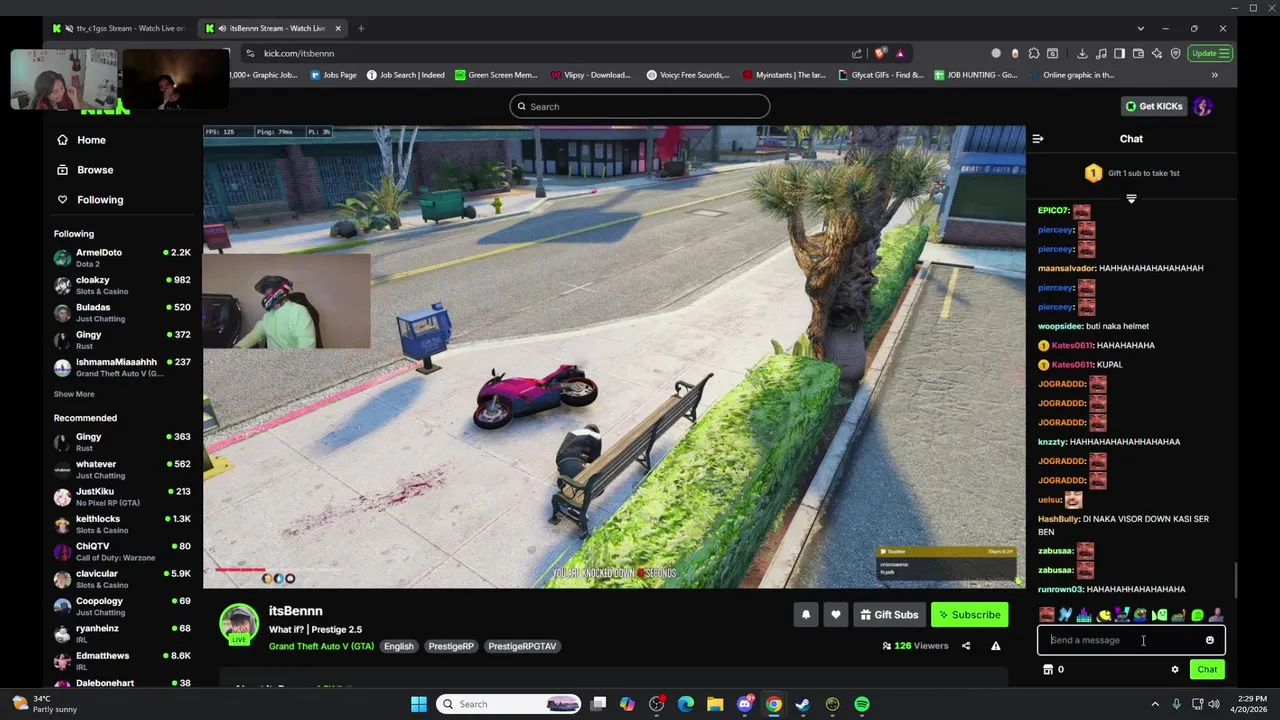Image resolution: width=1280 pixels, height=720 pixels.
Task: Open the Jobs Page bookmark
Action: click(333, 75)
